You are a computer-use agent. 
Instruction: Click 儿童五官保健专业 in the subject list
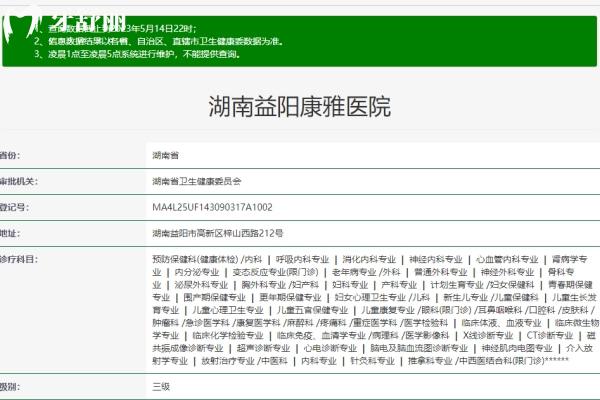[x=312, y=310]
